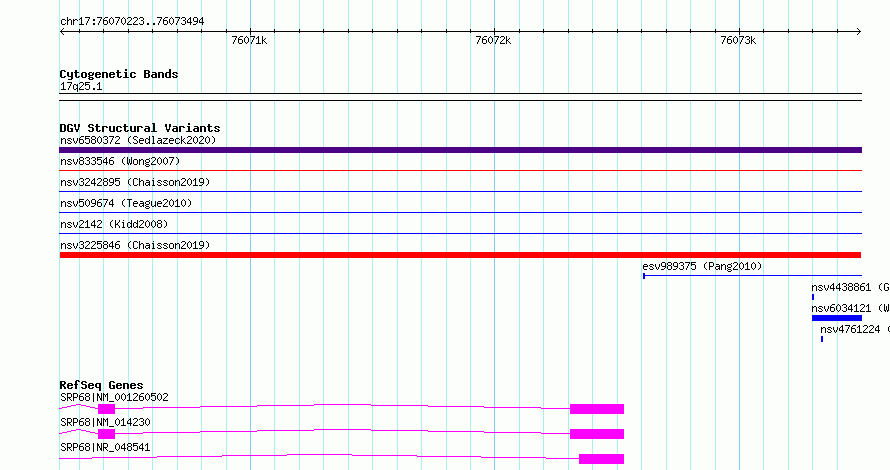Image resolution: width=890 pixels, height=470 pixels.
Task: Select the nsv3225846 (Chaisson2019) label
Action: (135, 245)
